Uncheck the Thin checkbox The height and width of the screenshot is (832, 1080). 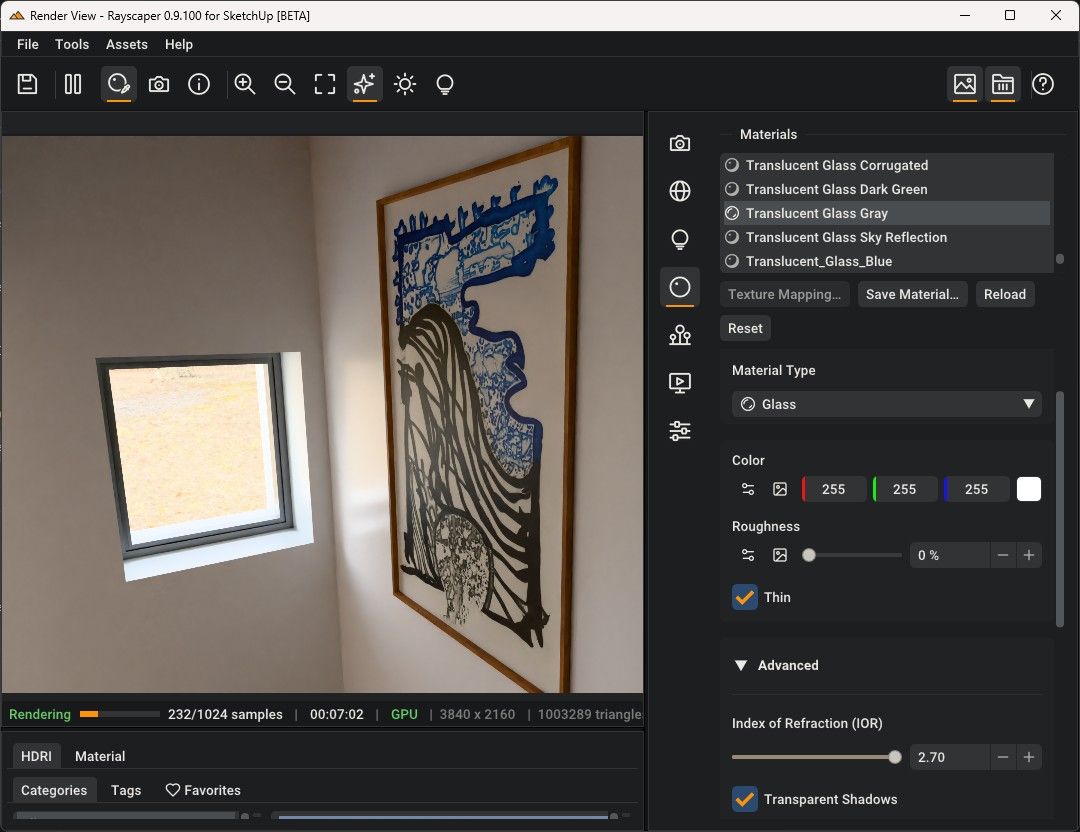tap(745, 597)
